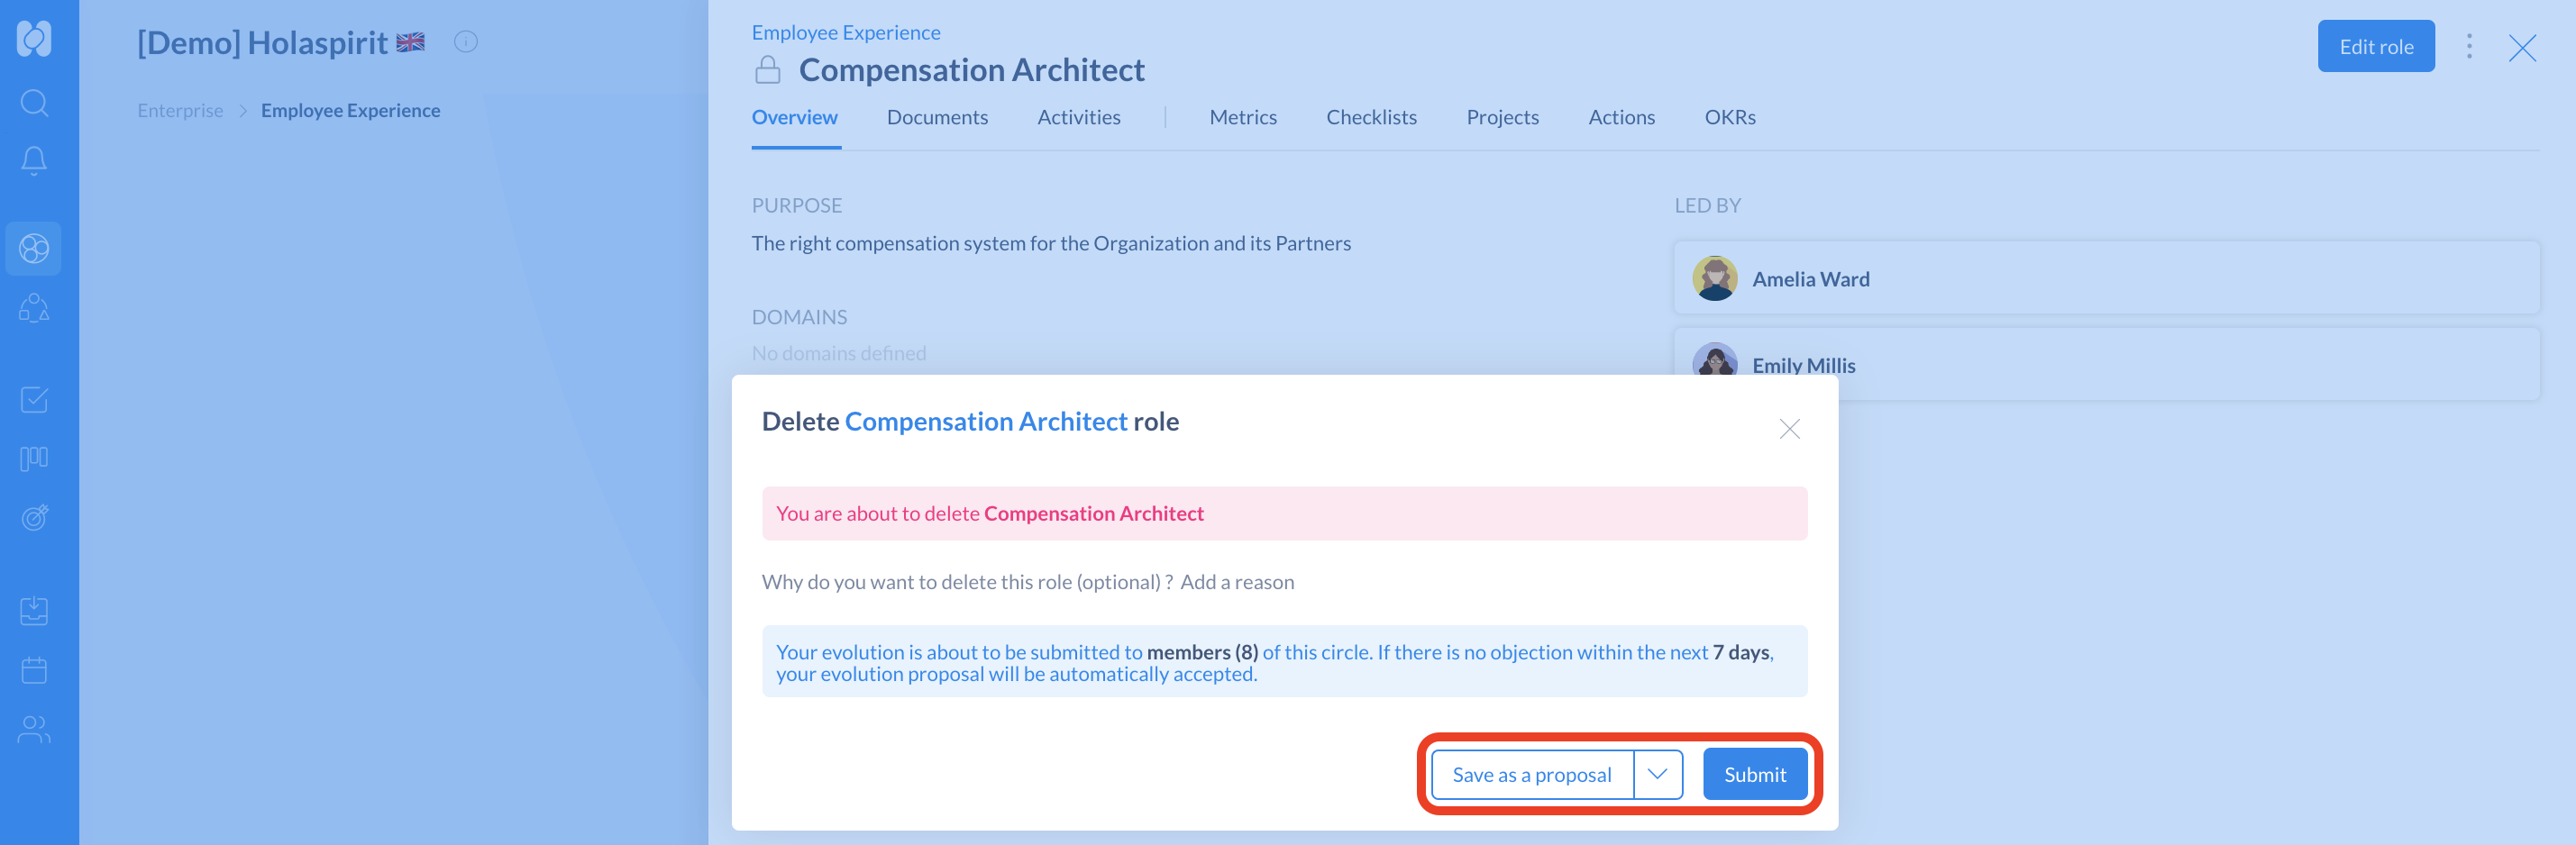Open the roles shapes sidebar icon

(x=34, y=307)
